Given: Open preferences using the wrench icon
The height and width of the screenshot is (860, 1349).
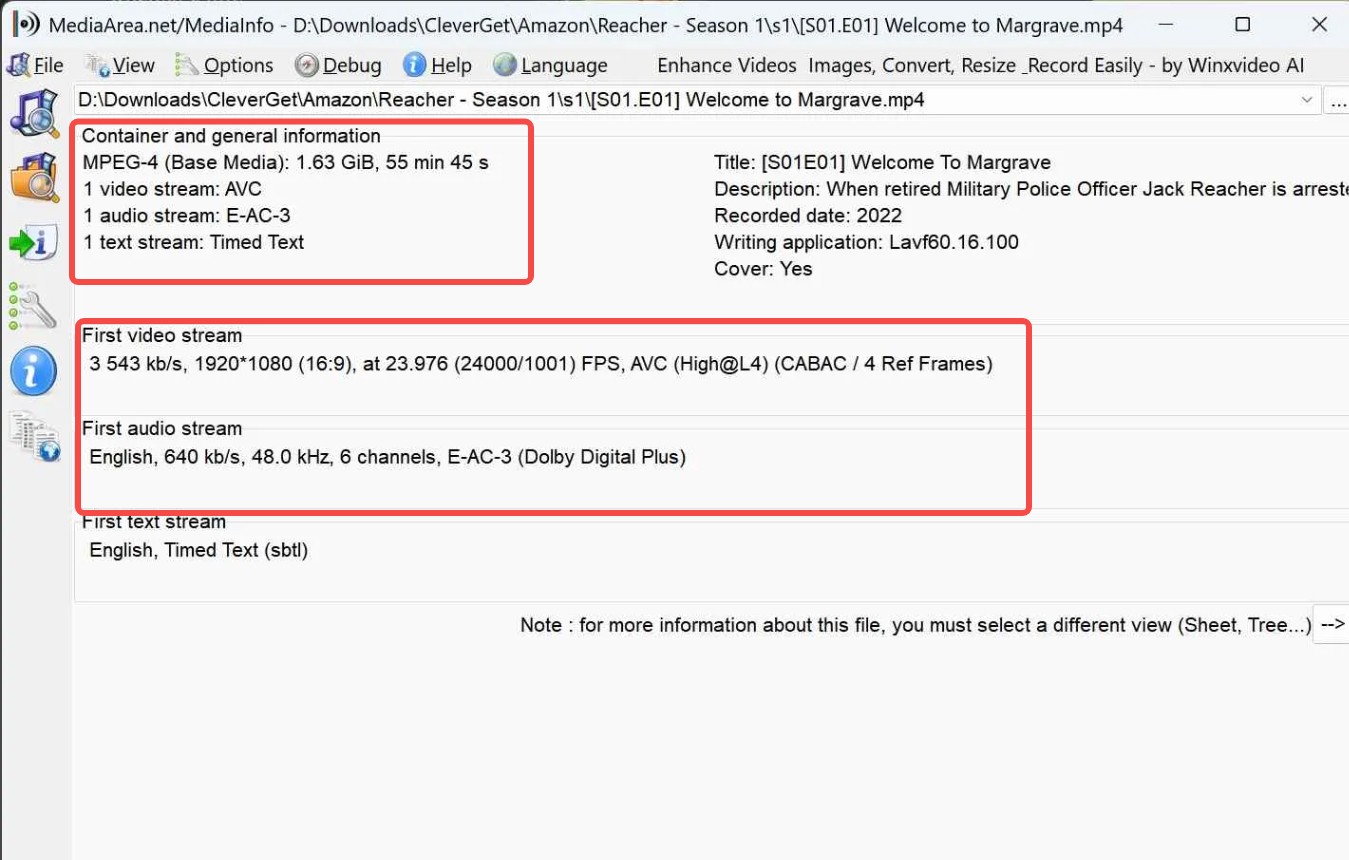Looking at the screenshot, I should (x=35, y=308).
